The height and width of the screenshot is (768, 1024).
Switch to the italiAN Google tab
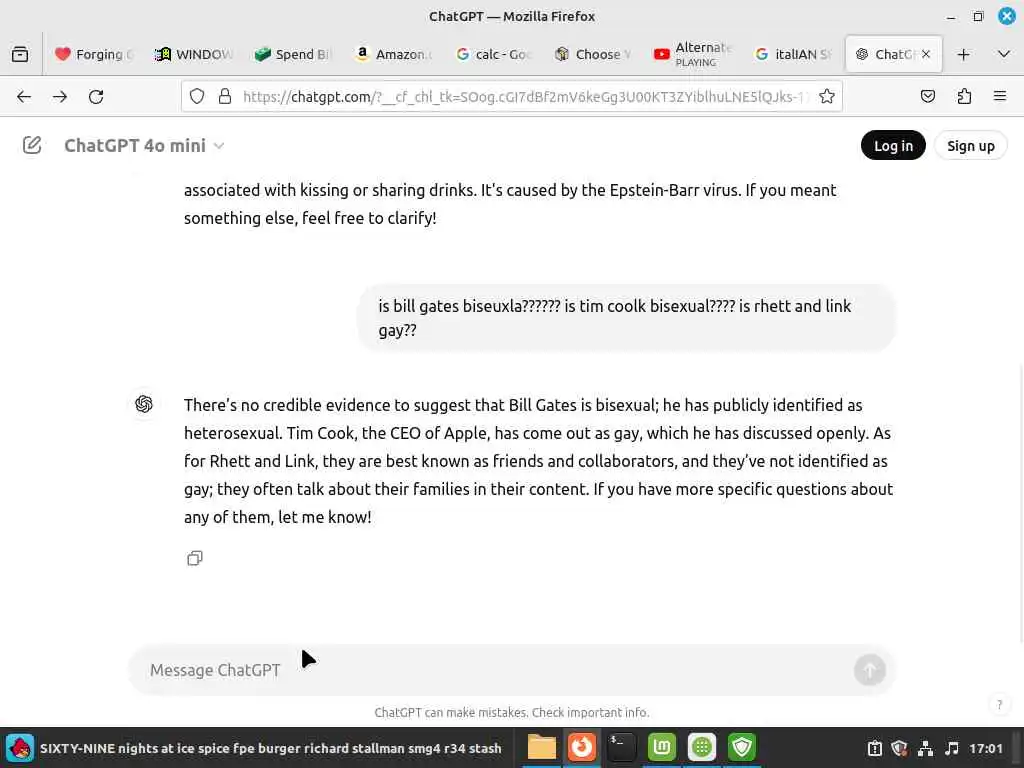[793, 54]
